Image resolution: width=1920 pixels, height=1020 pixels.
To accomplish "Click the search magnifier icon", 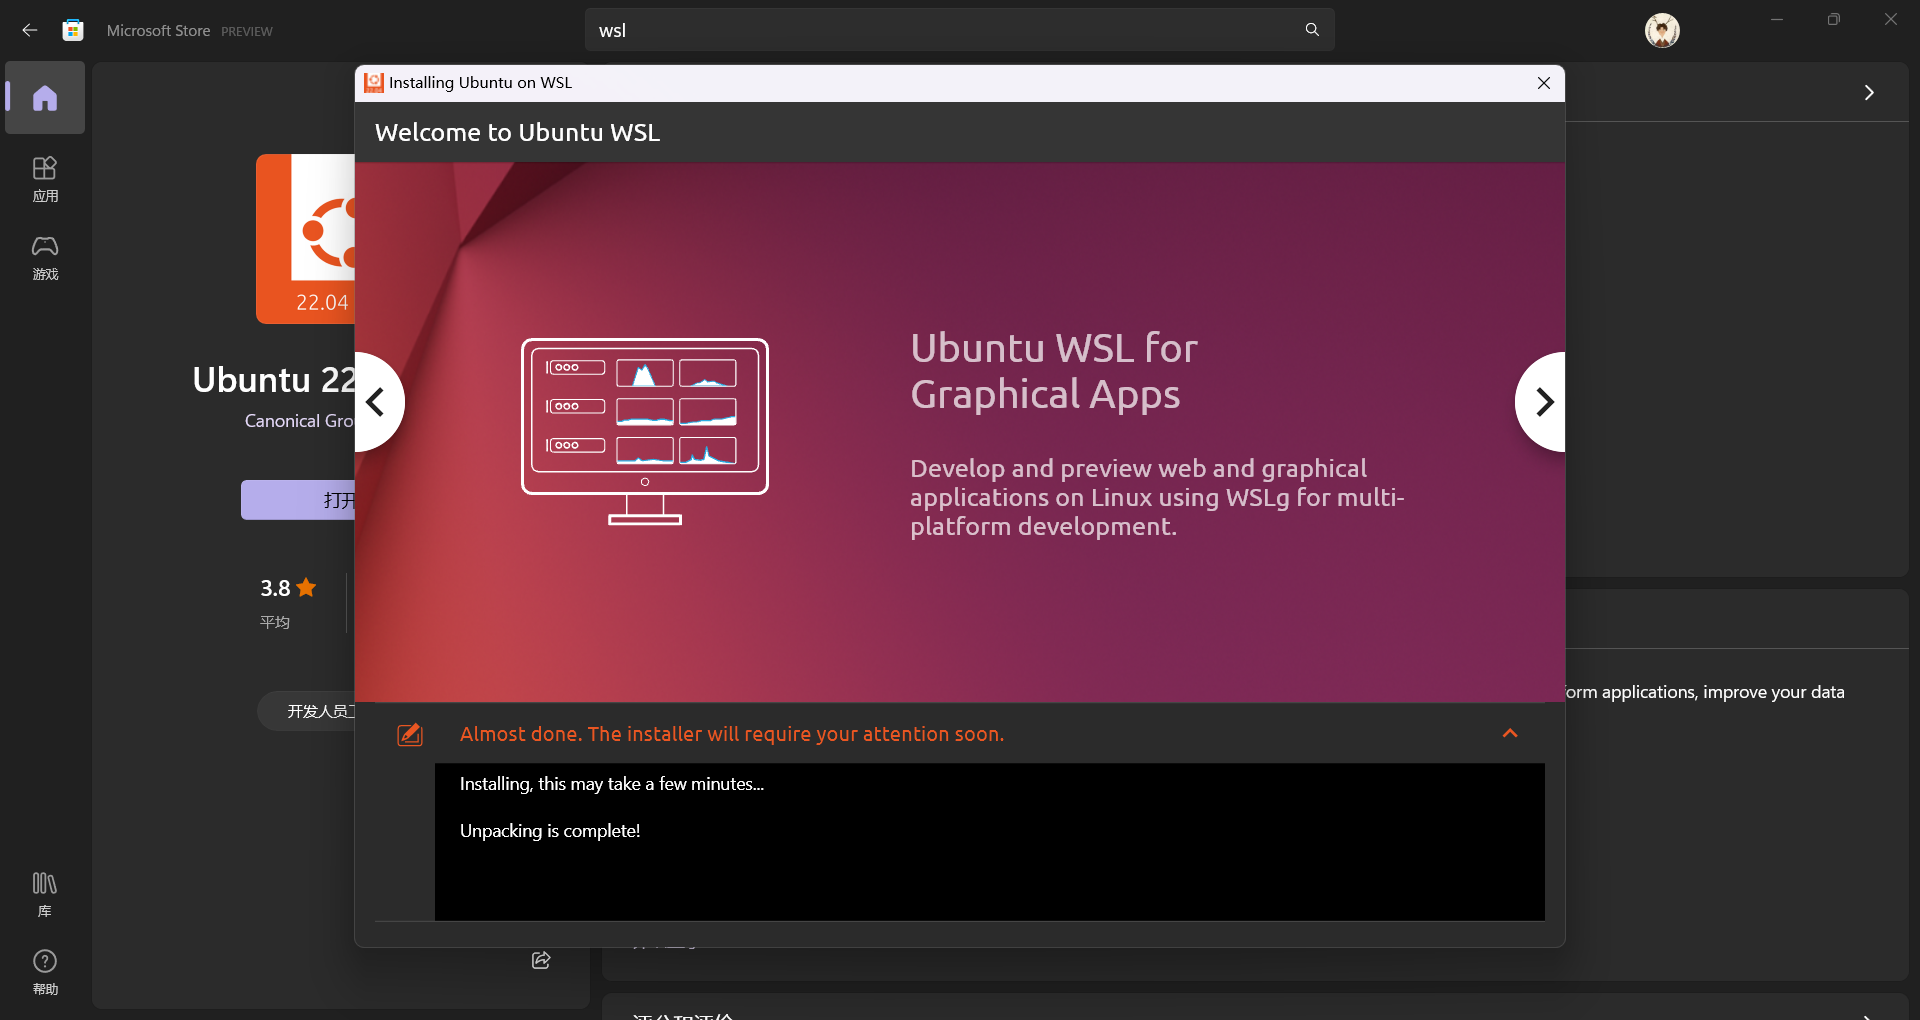I will click(1312, 30).
